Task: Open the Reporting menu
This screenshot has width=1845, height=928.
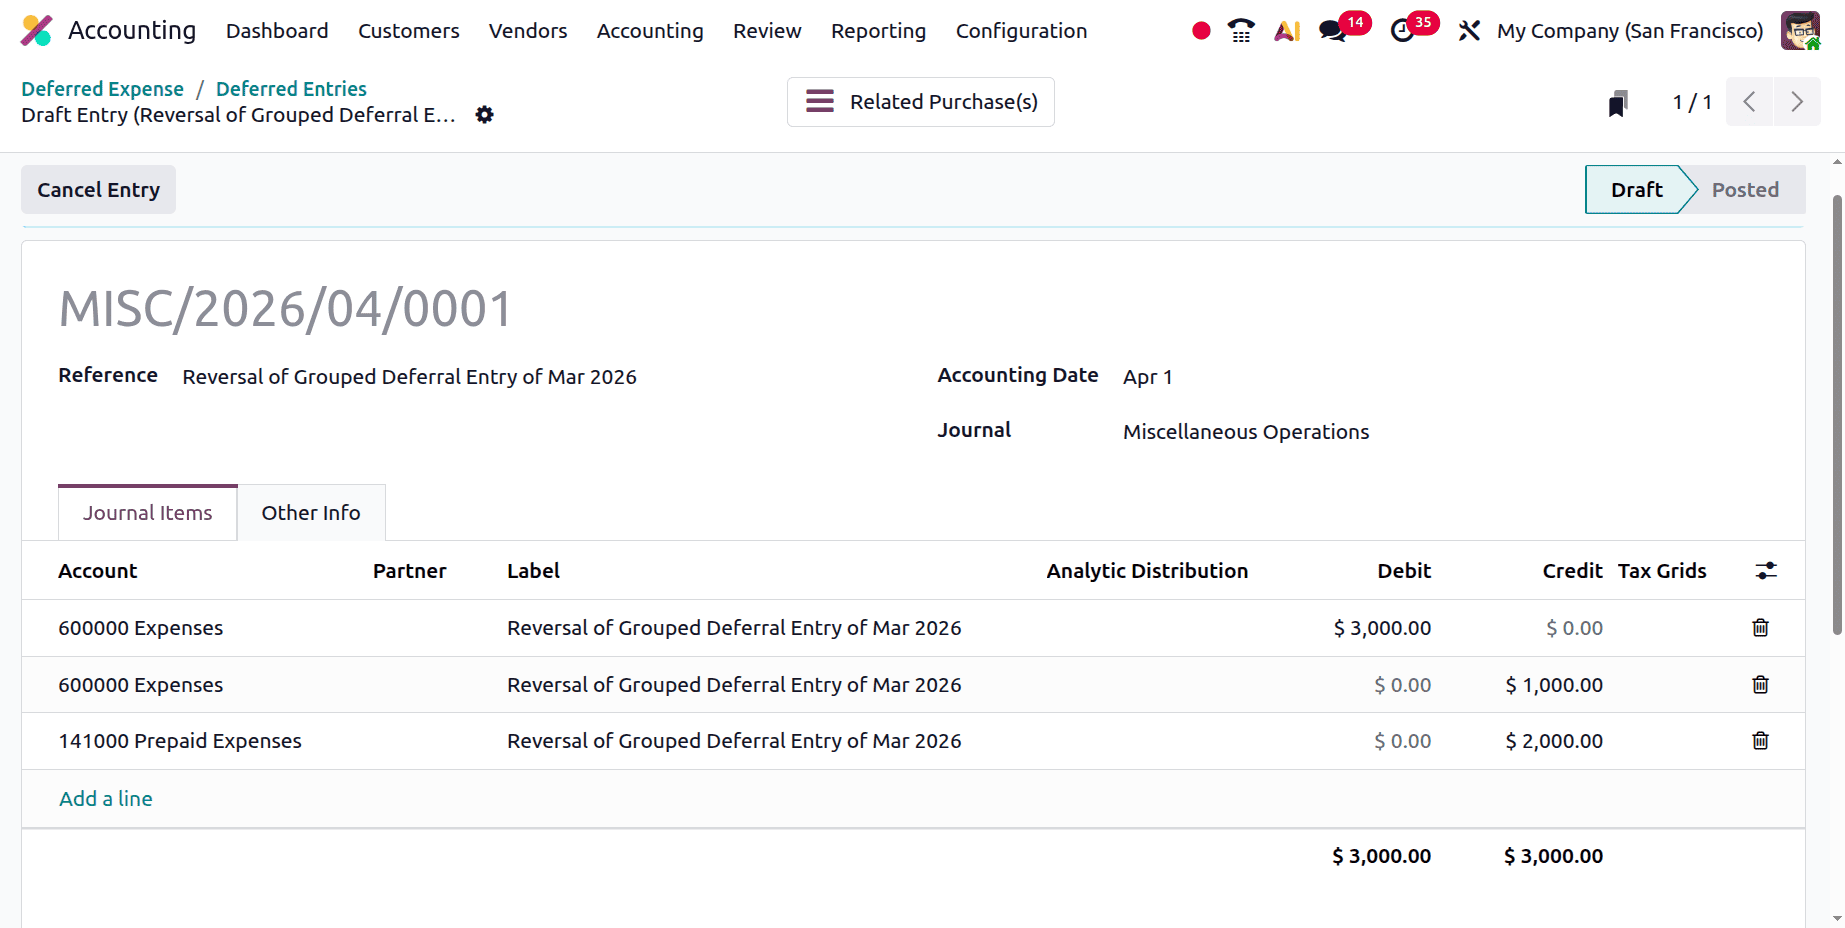Action: [x=878, y=31]
